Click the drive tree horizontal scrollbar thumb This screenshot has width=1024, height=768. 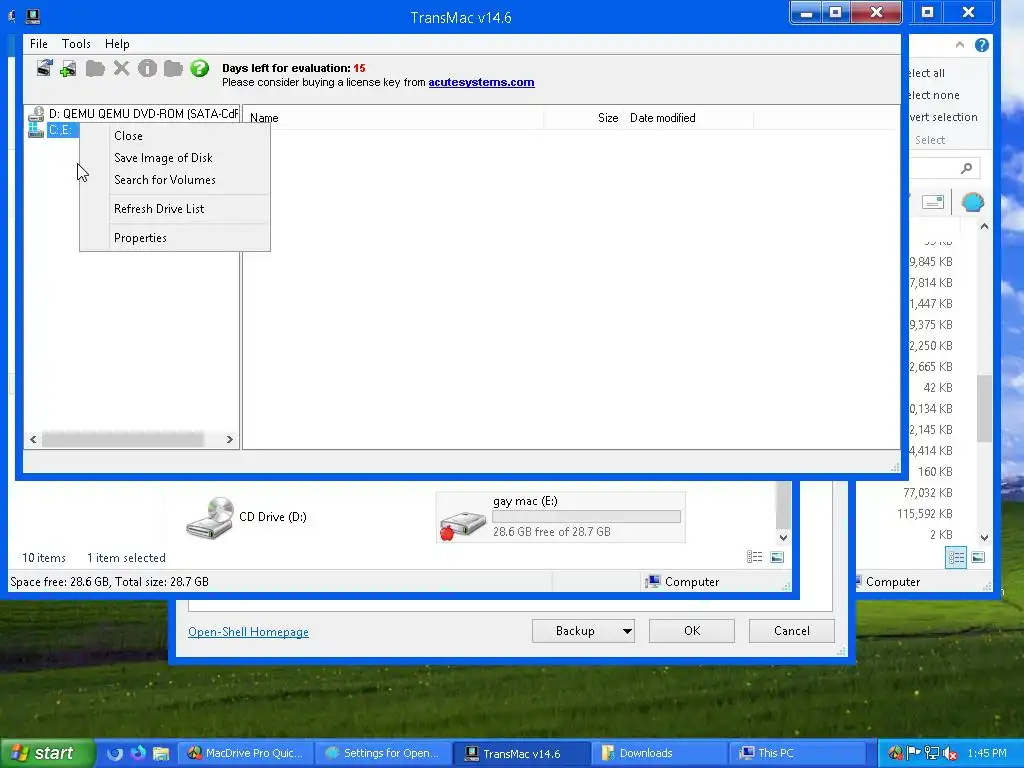(123, 440)
